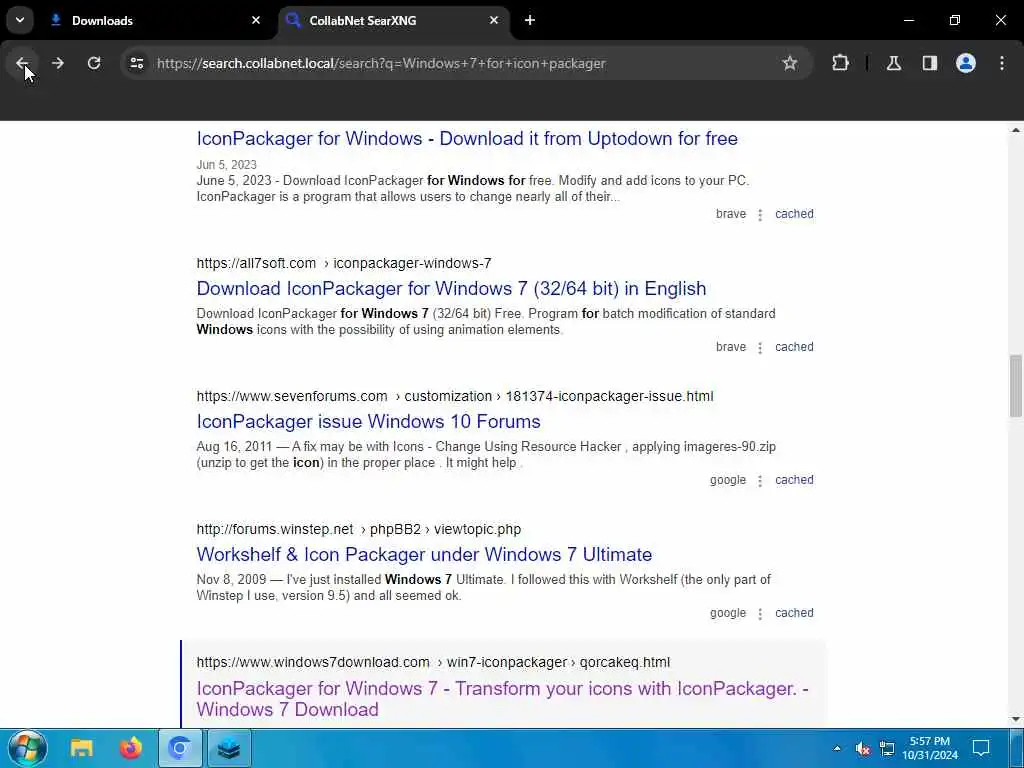The height and width of the screenshot is (768, 1024).
Task: Open the Action Center notification icon
Action: coord(981,748)
